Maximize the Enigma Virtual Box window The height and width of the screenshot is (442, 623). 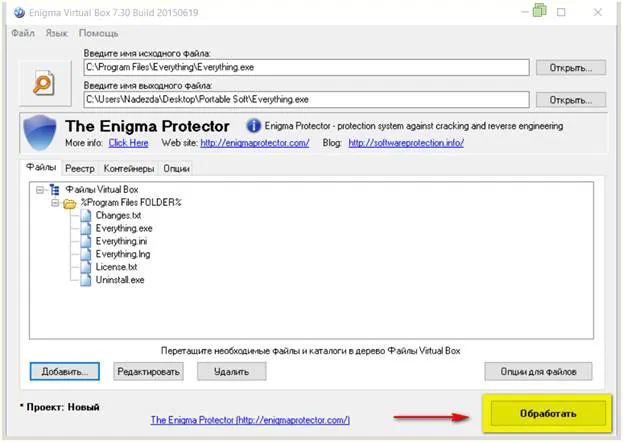[x=561, y=12]
